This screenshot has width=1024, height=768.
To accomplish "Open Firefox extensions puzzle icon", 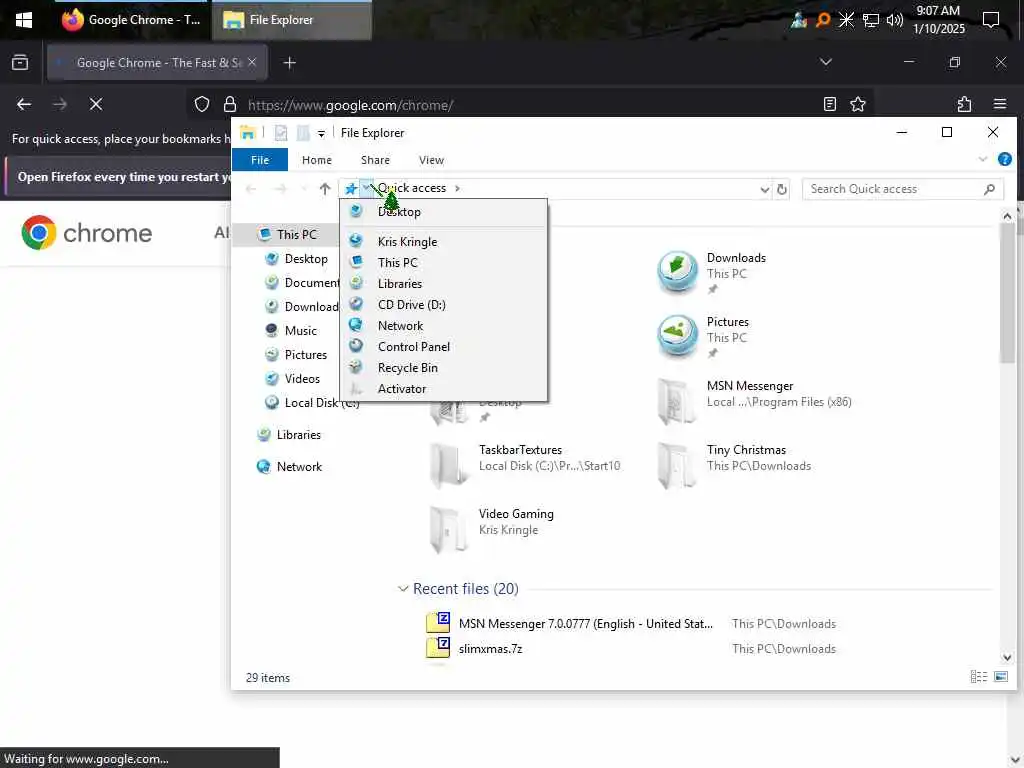I will 965,104.
